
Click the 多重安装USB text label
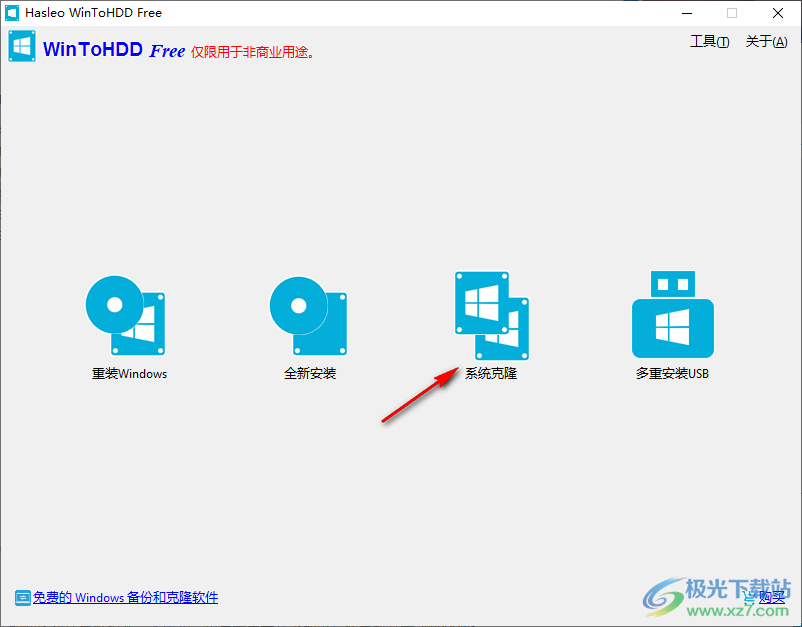(673, 373)
